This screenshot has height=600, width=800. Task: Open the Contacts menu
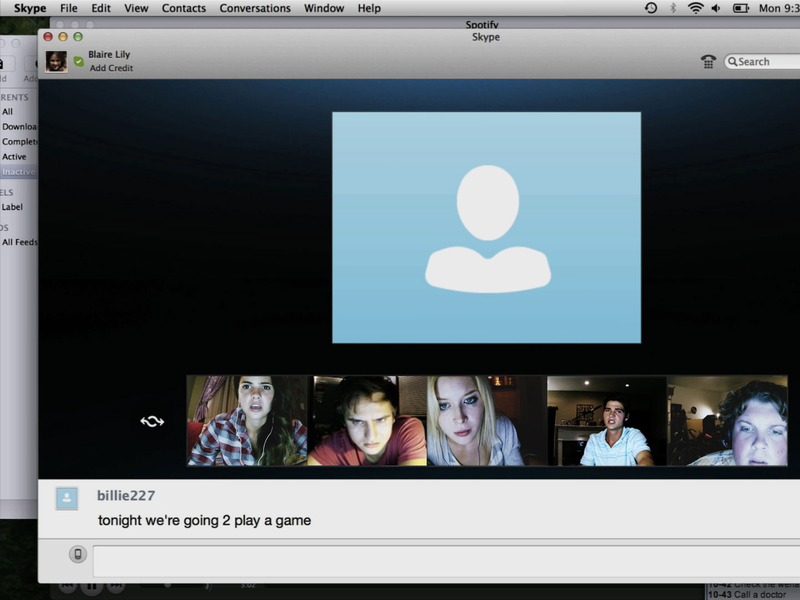[x=184, y=8]
